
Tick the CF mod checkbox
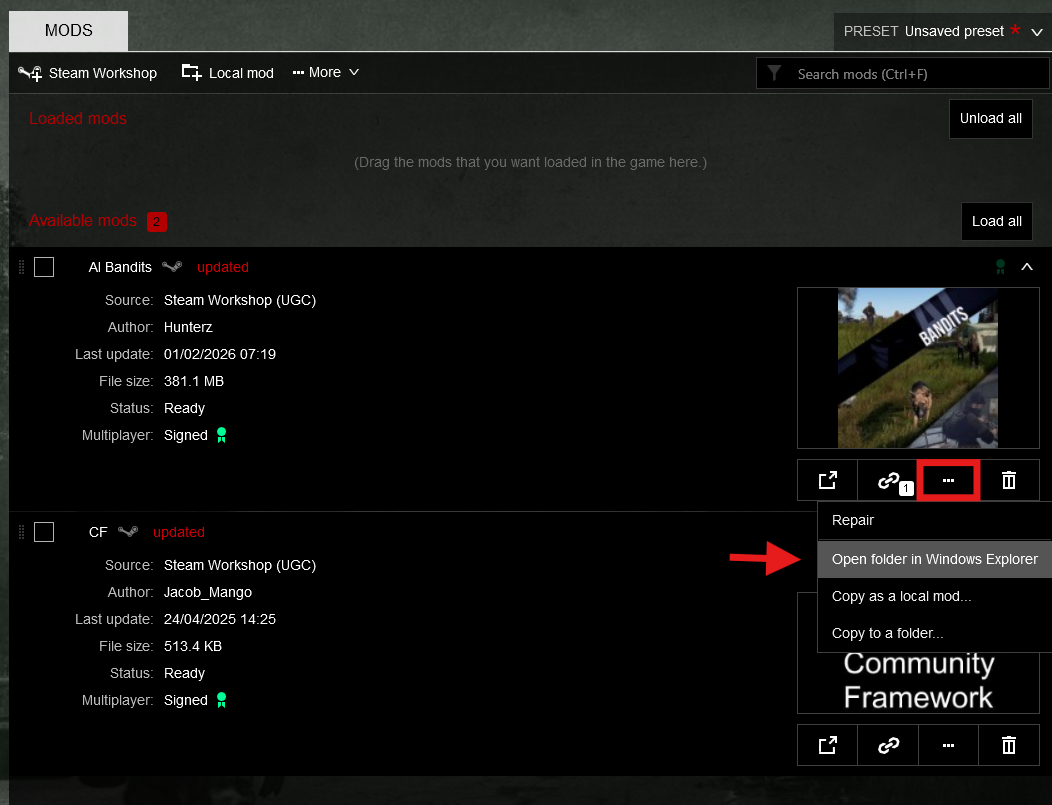point(44,532)
